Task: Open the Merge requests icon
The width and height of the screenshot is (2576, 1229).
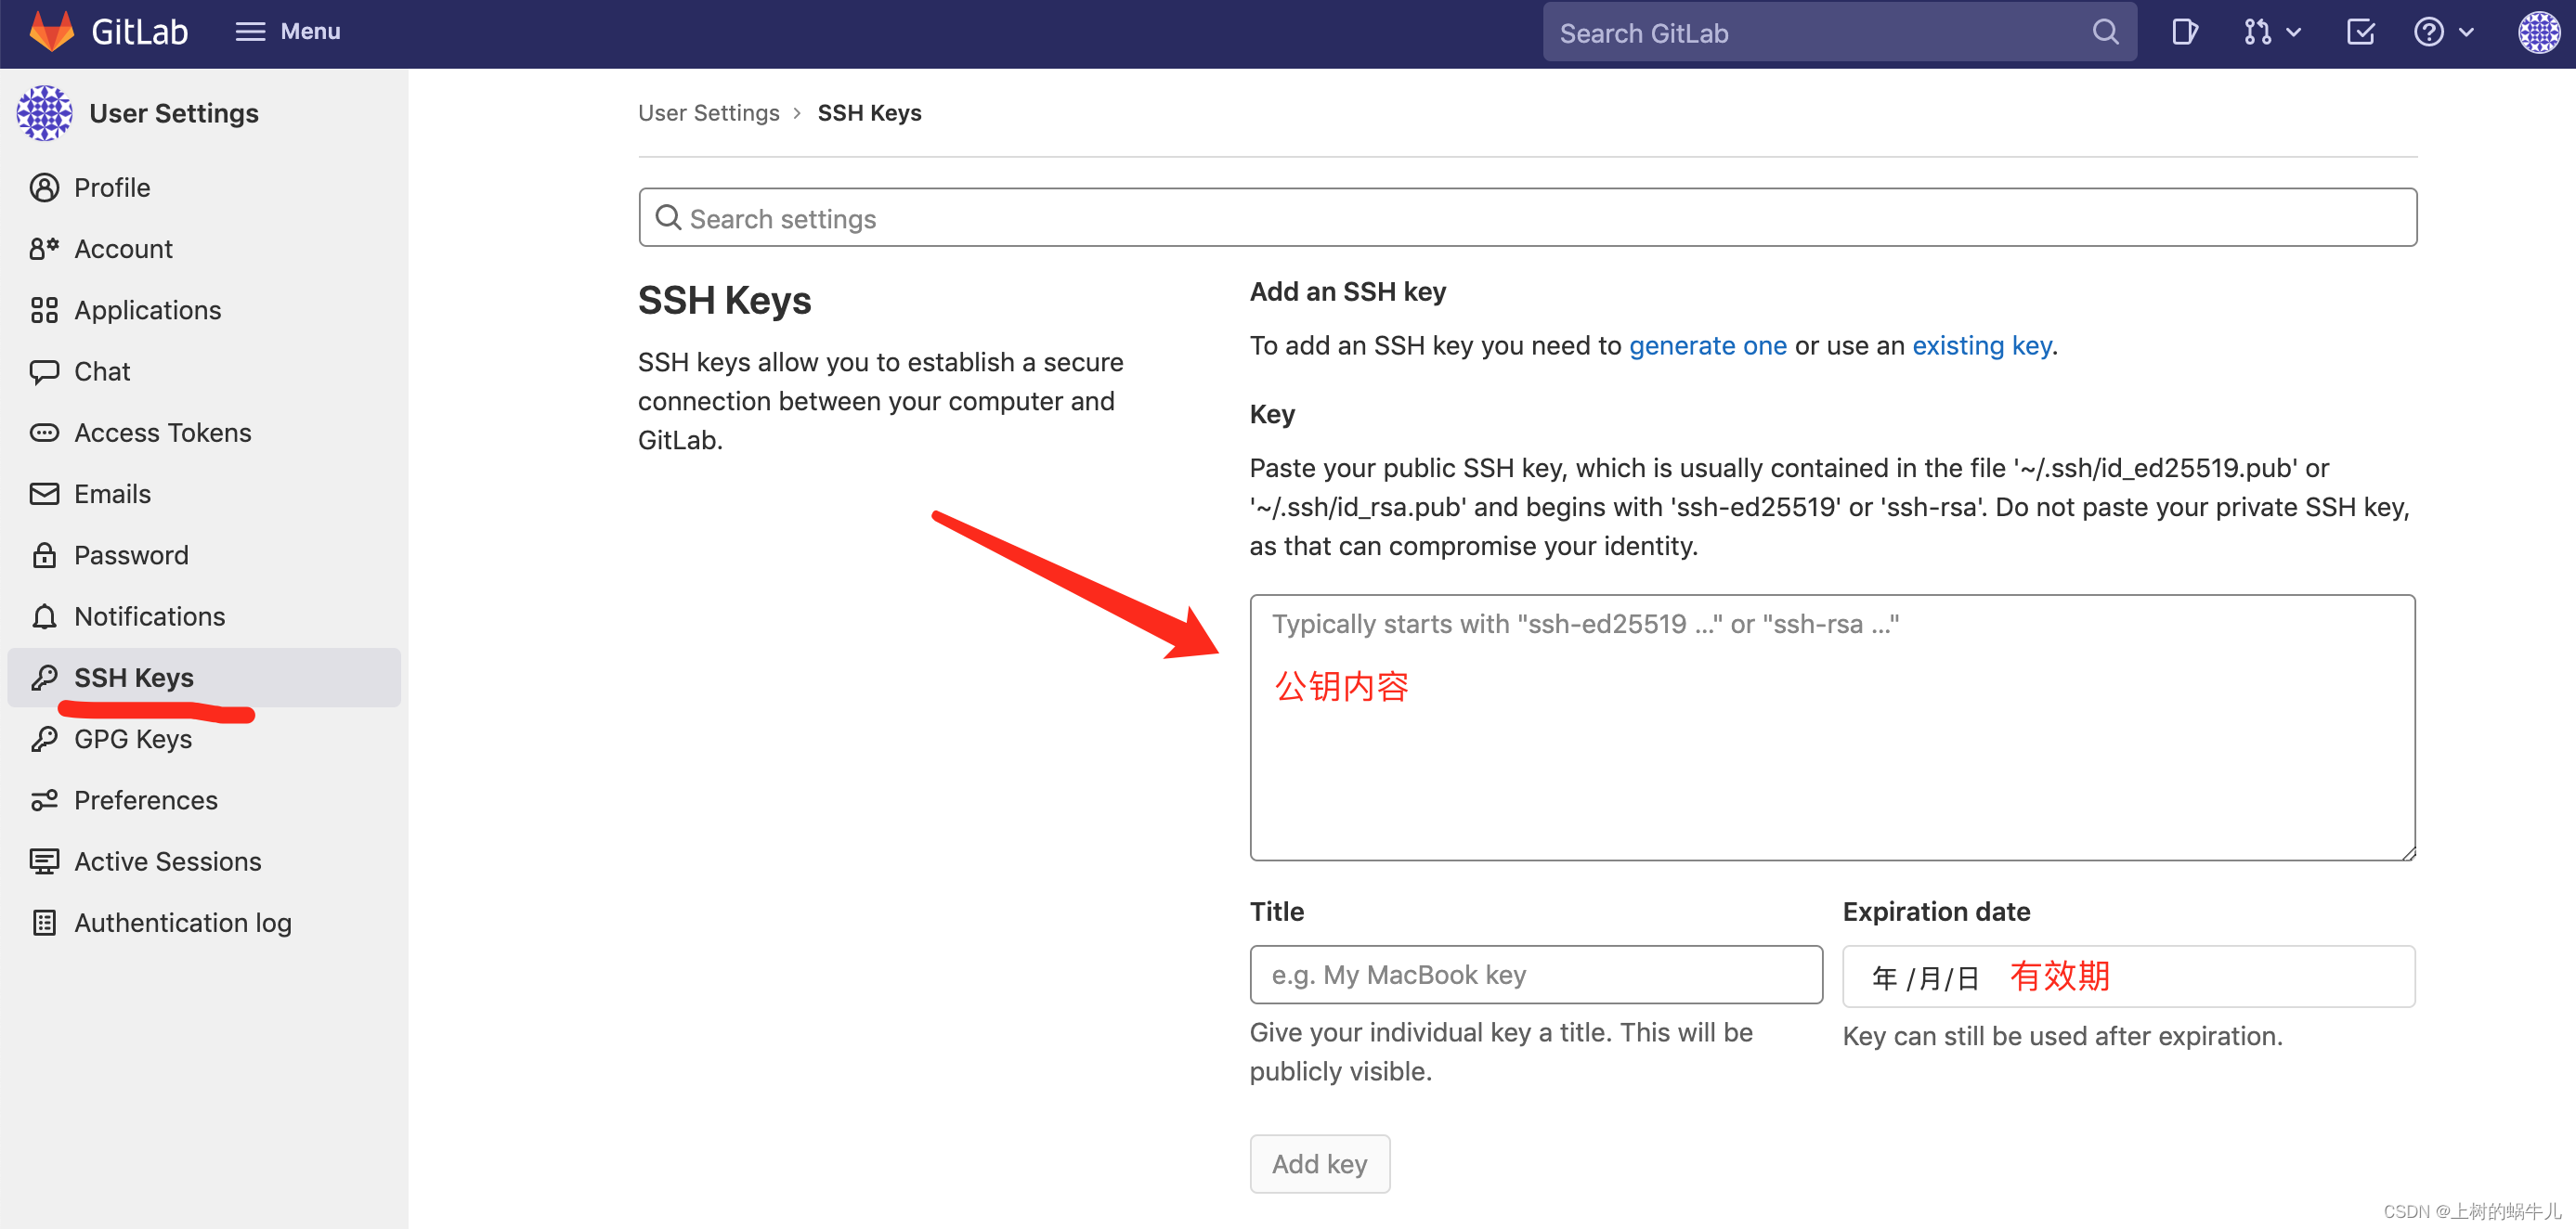Action: (2257, 32)
